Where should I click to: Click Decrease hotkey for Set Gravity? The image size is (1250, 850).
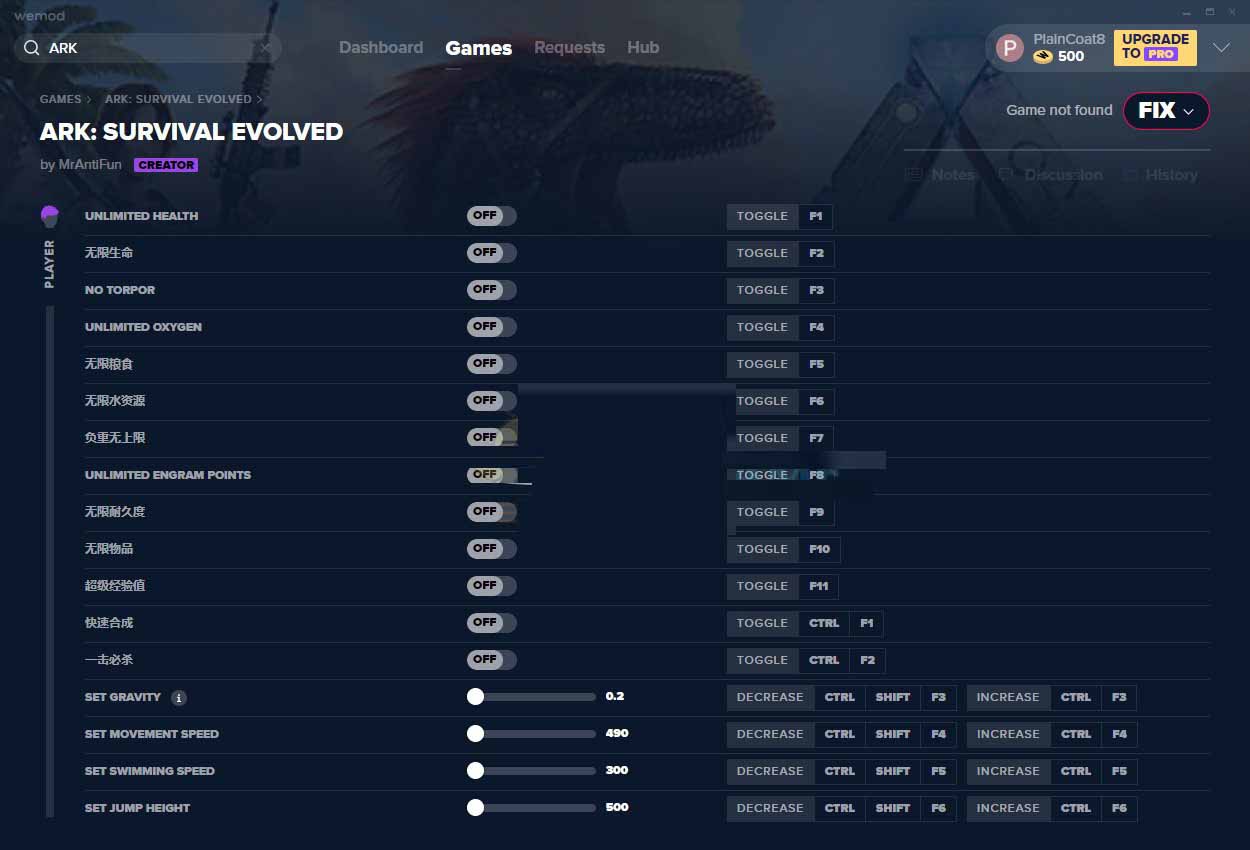click(x=841, y=697)
